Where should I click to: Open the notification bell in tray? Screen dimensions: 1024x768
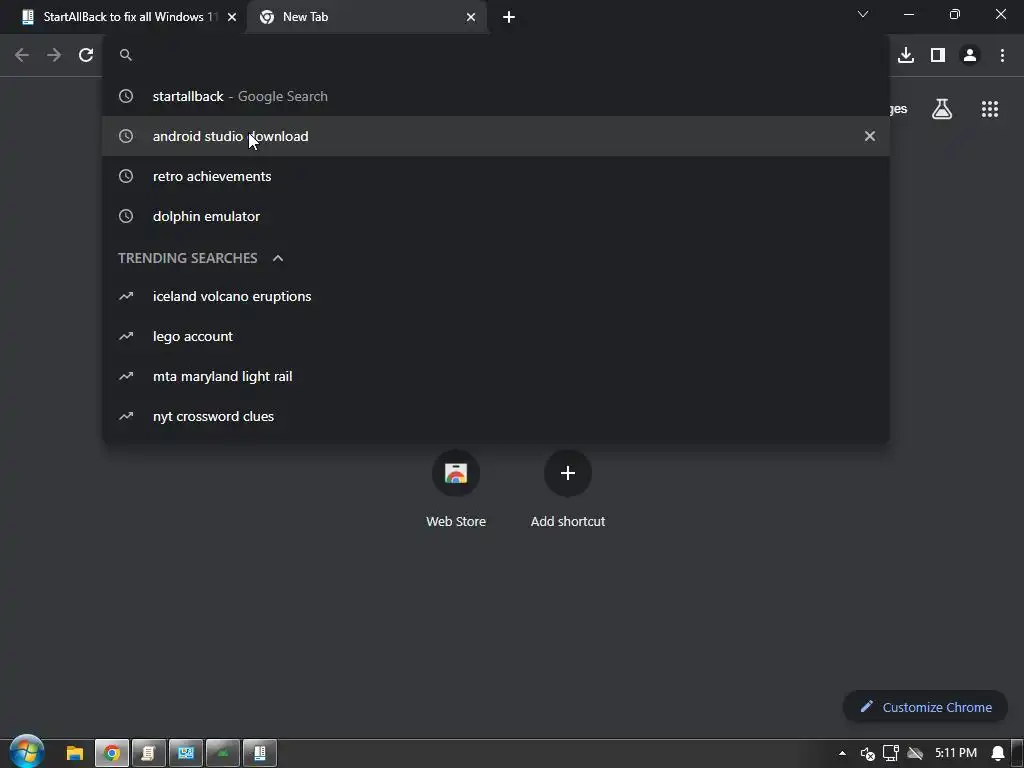coord(998,753)
